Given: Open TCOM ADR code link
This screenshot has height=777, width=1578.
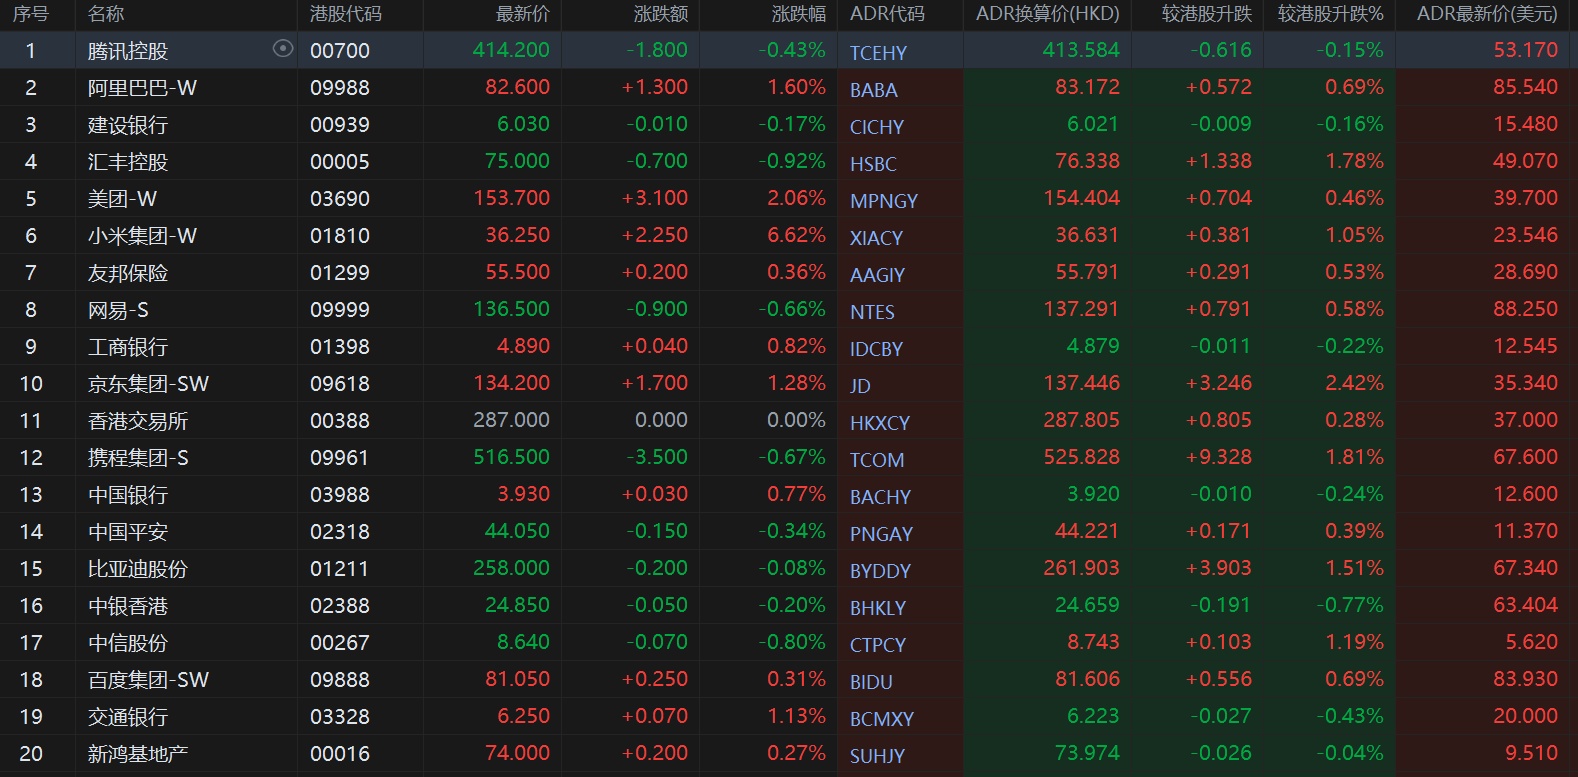Looking at the screenshot, I should pyautogui.click(x=876, y=460).
